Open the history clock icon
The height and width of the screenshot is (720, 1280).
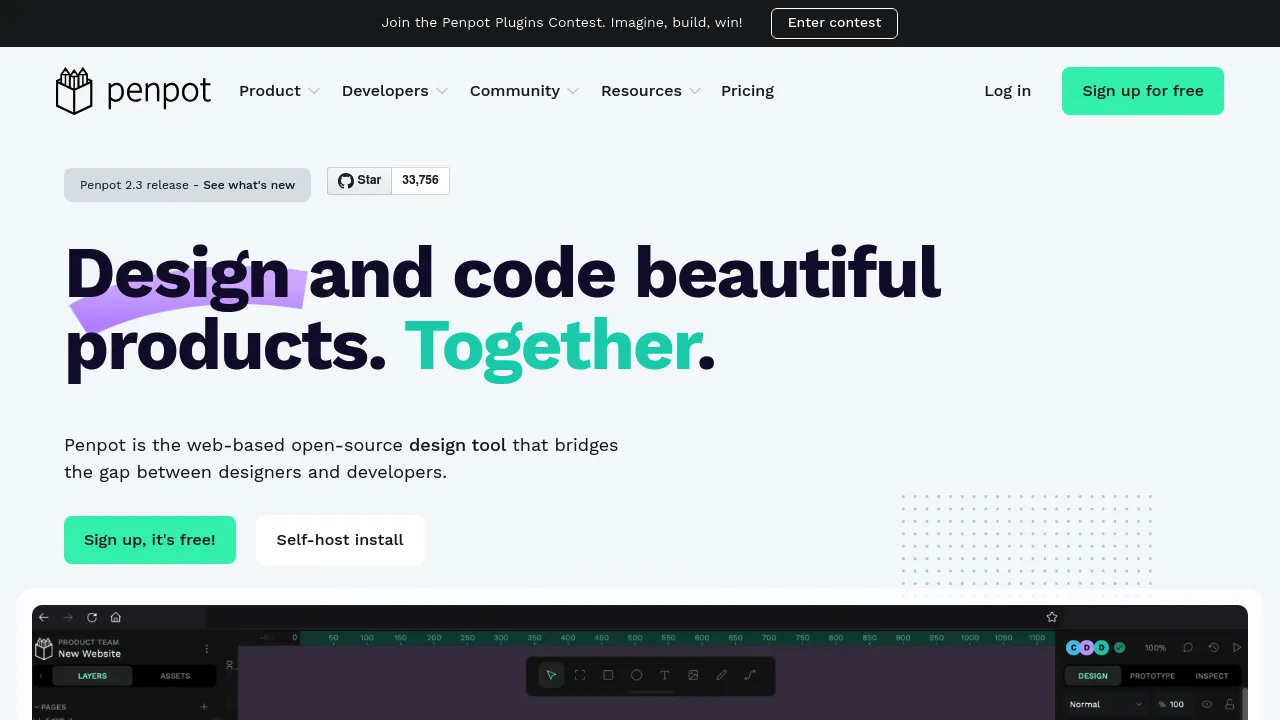pyautogui.click(x=1213, y=648)
